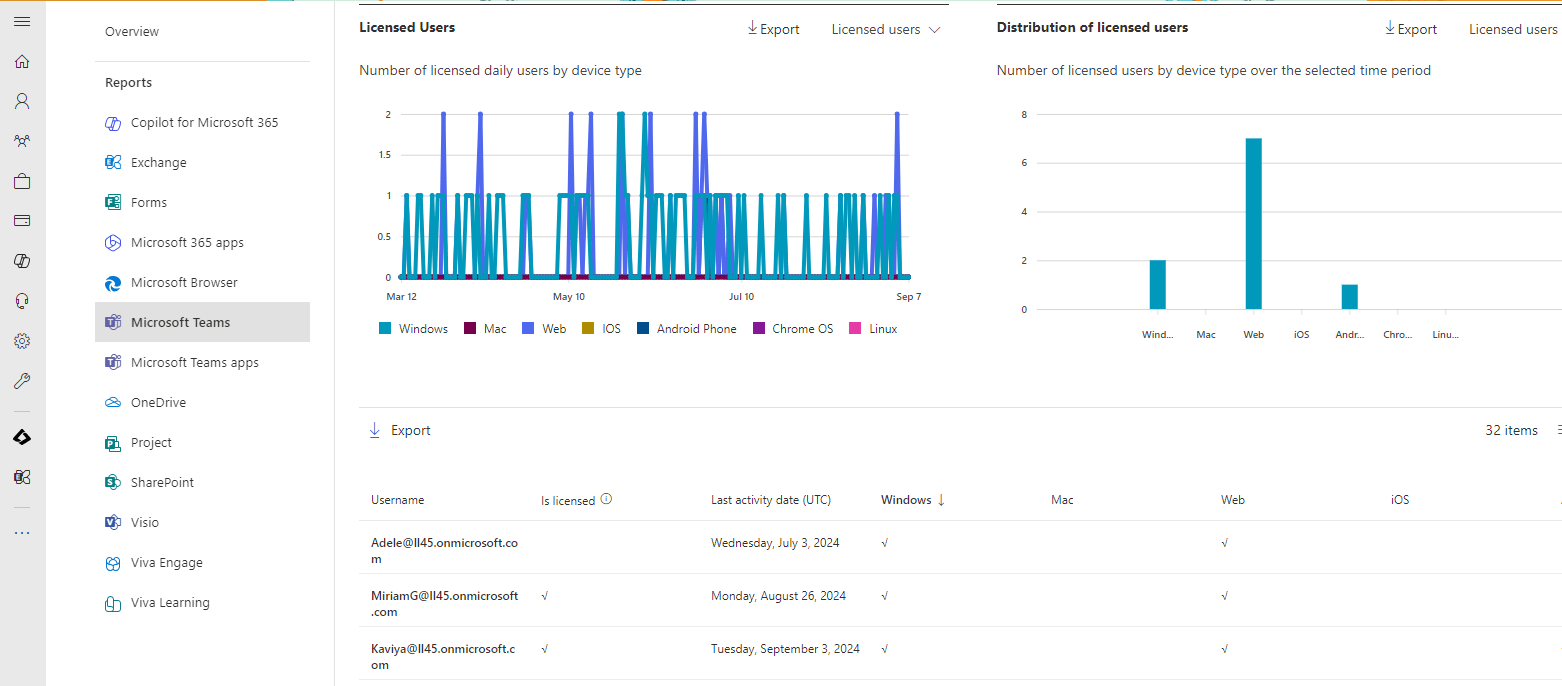Open the Users icon in the sidebar
This screenshot has width=1562, height=686.
[x=22, y=100]
